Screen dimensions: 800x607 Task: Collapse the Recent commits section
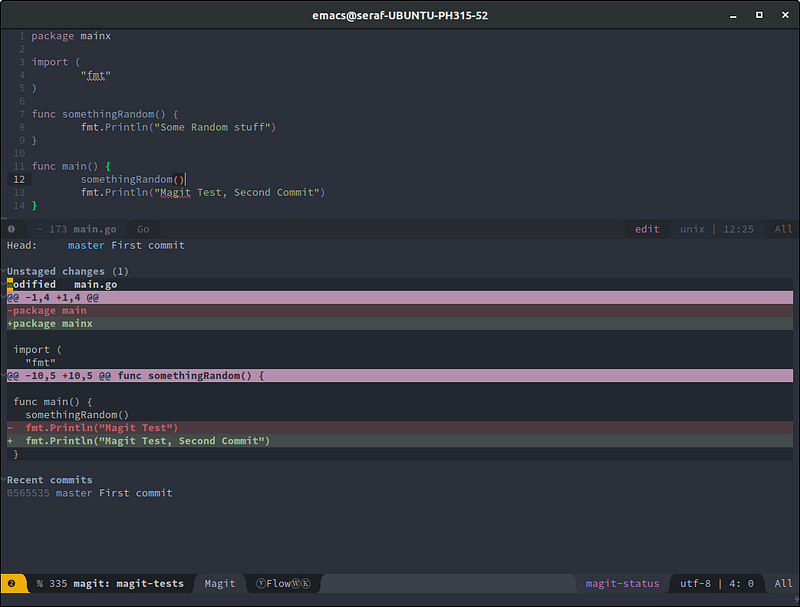coord(49,480)
